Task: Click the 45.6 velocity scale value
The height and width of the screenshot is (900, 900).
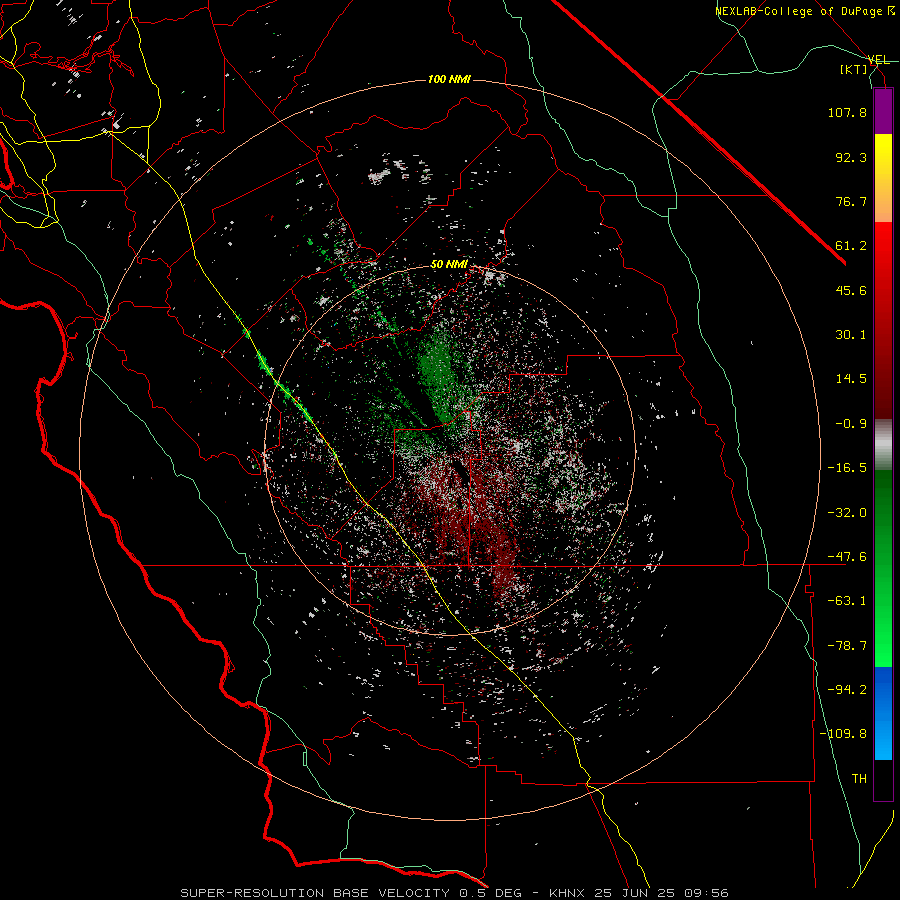Action: (x=851, y=290)
